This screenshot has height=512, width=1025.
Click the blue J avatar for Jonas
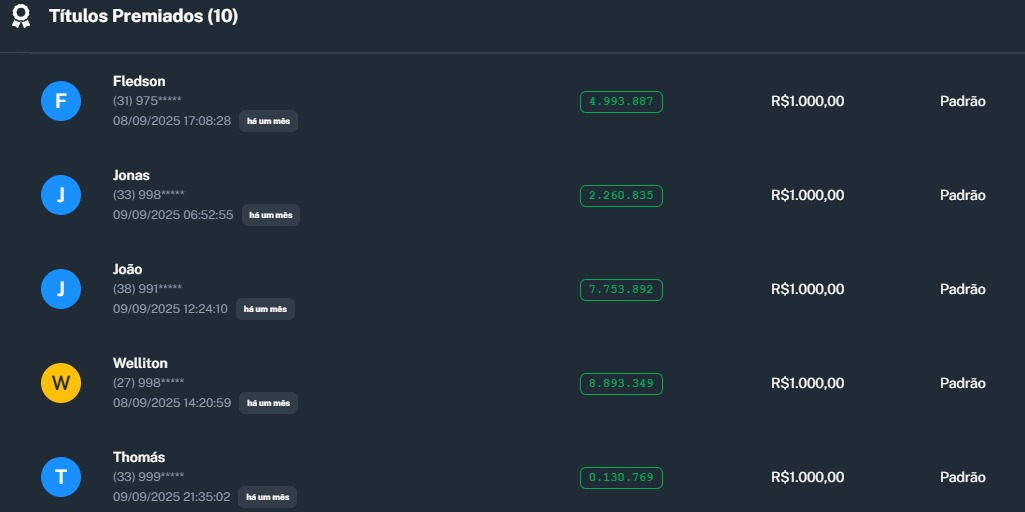(60, 195)
